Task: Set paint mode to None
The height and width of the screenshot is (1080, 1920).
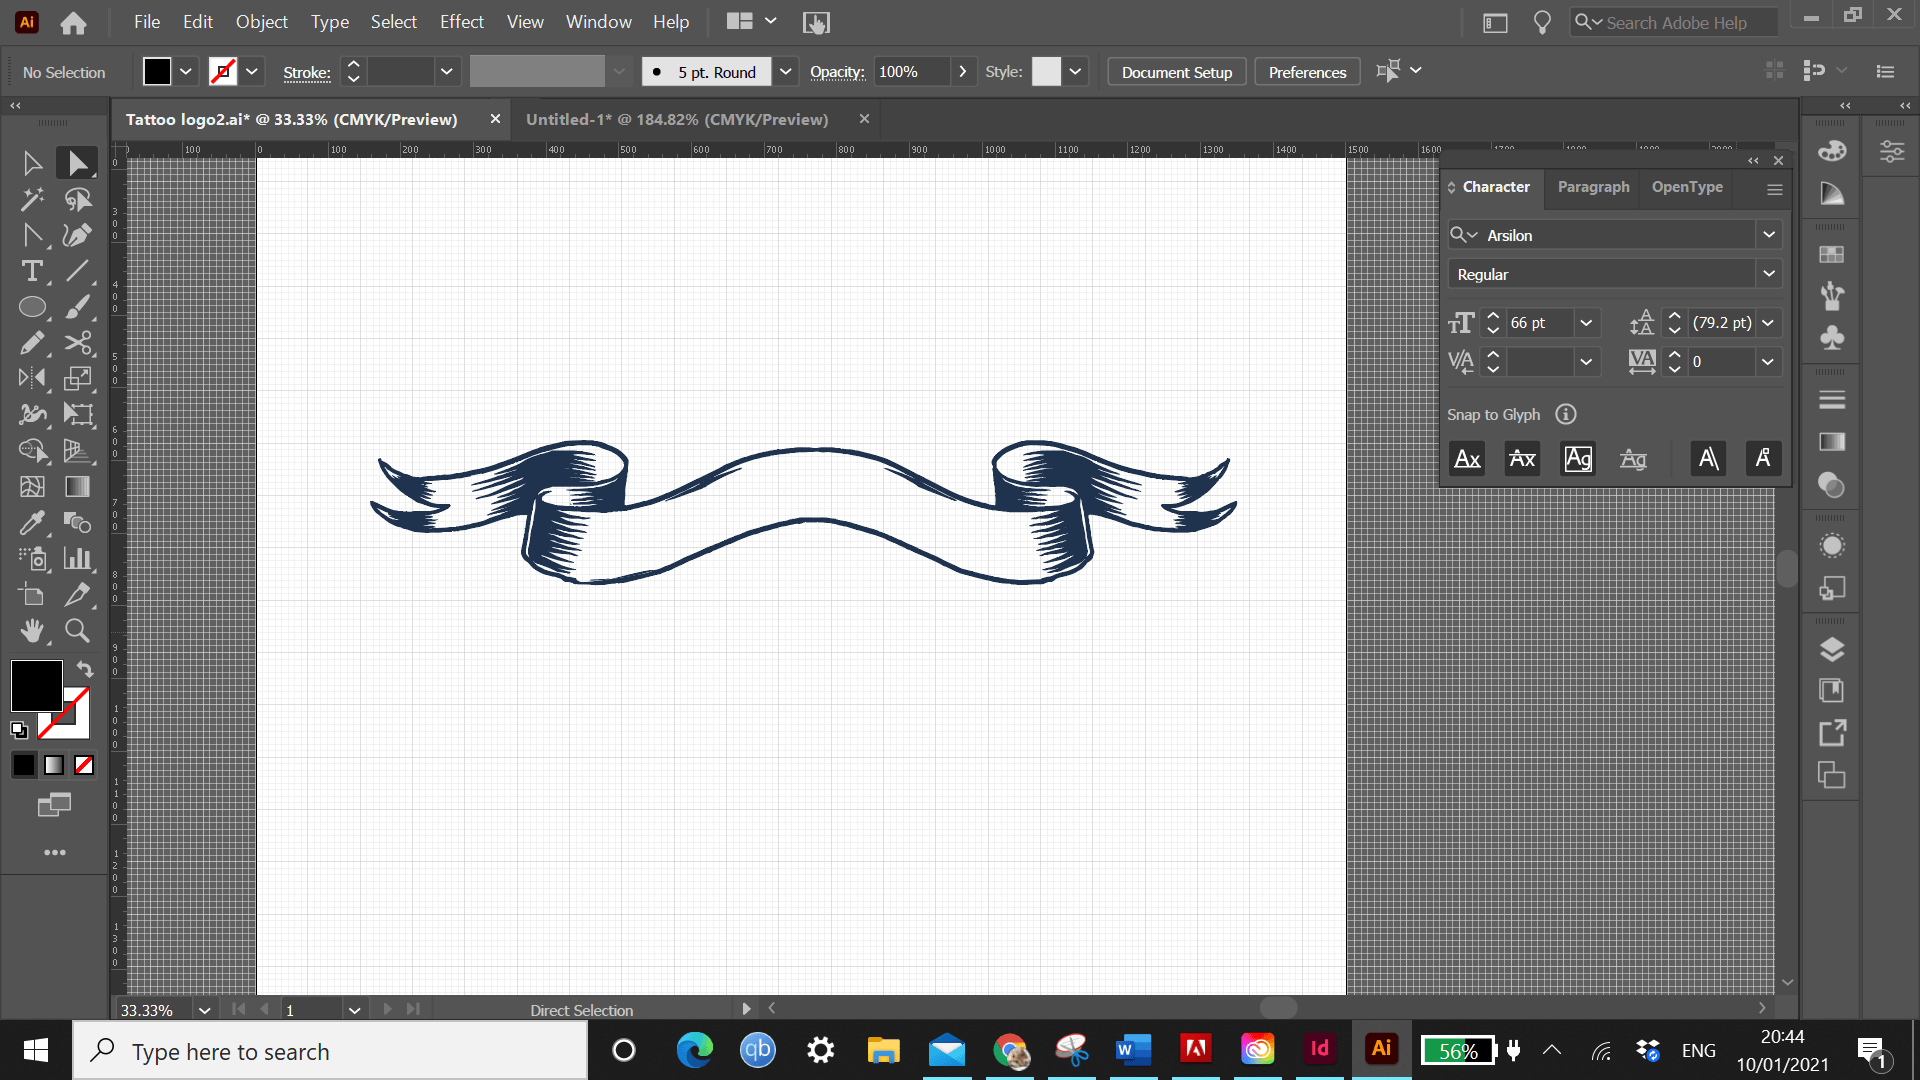Action: point(84,765)
